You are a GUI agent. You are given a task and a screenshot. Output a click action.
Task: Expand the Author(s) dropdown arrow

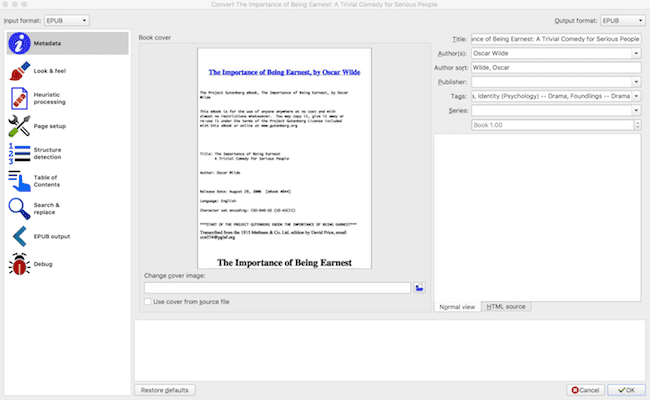[636, 53]
